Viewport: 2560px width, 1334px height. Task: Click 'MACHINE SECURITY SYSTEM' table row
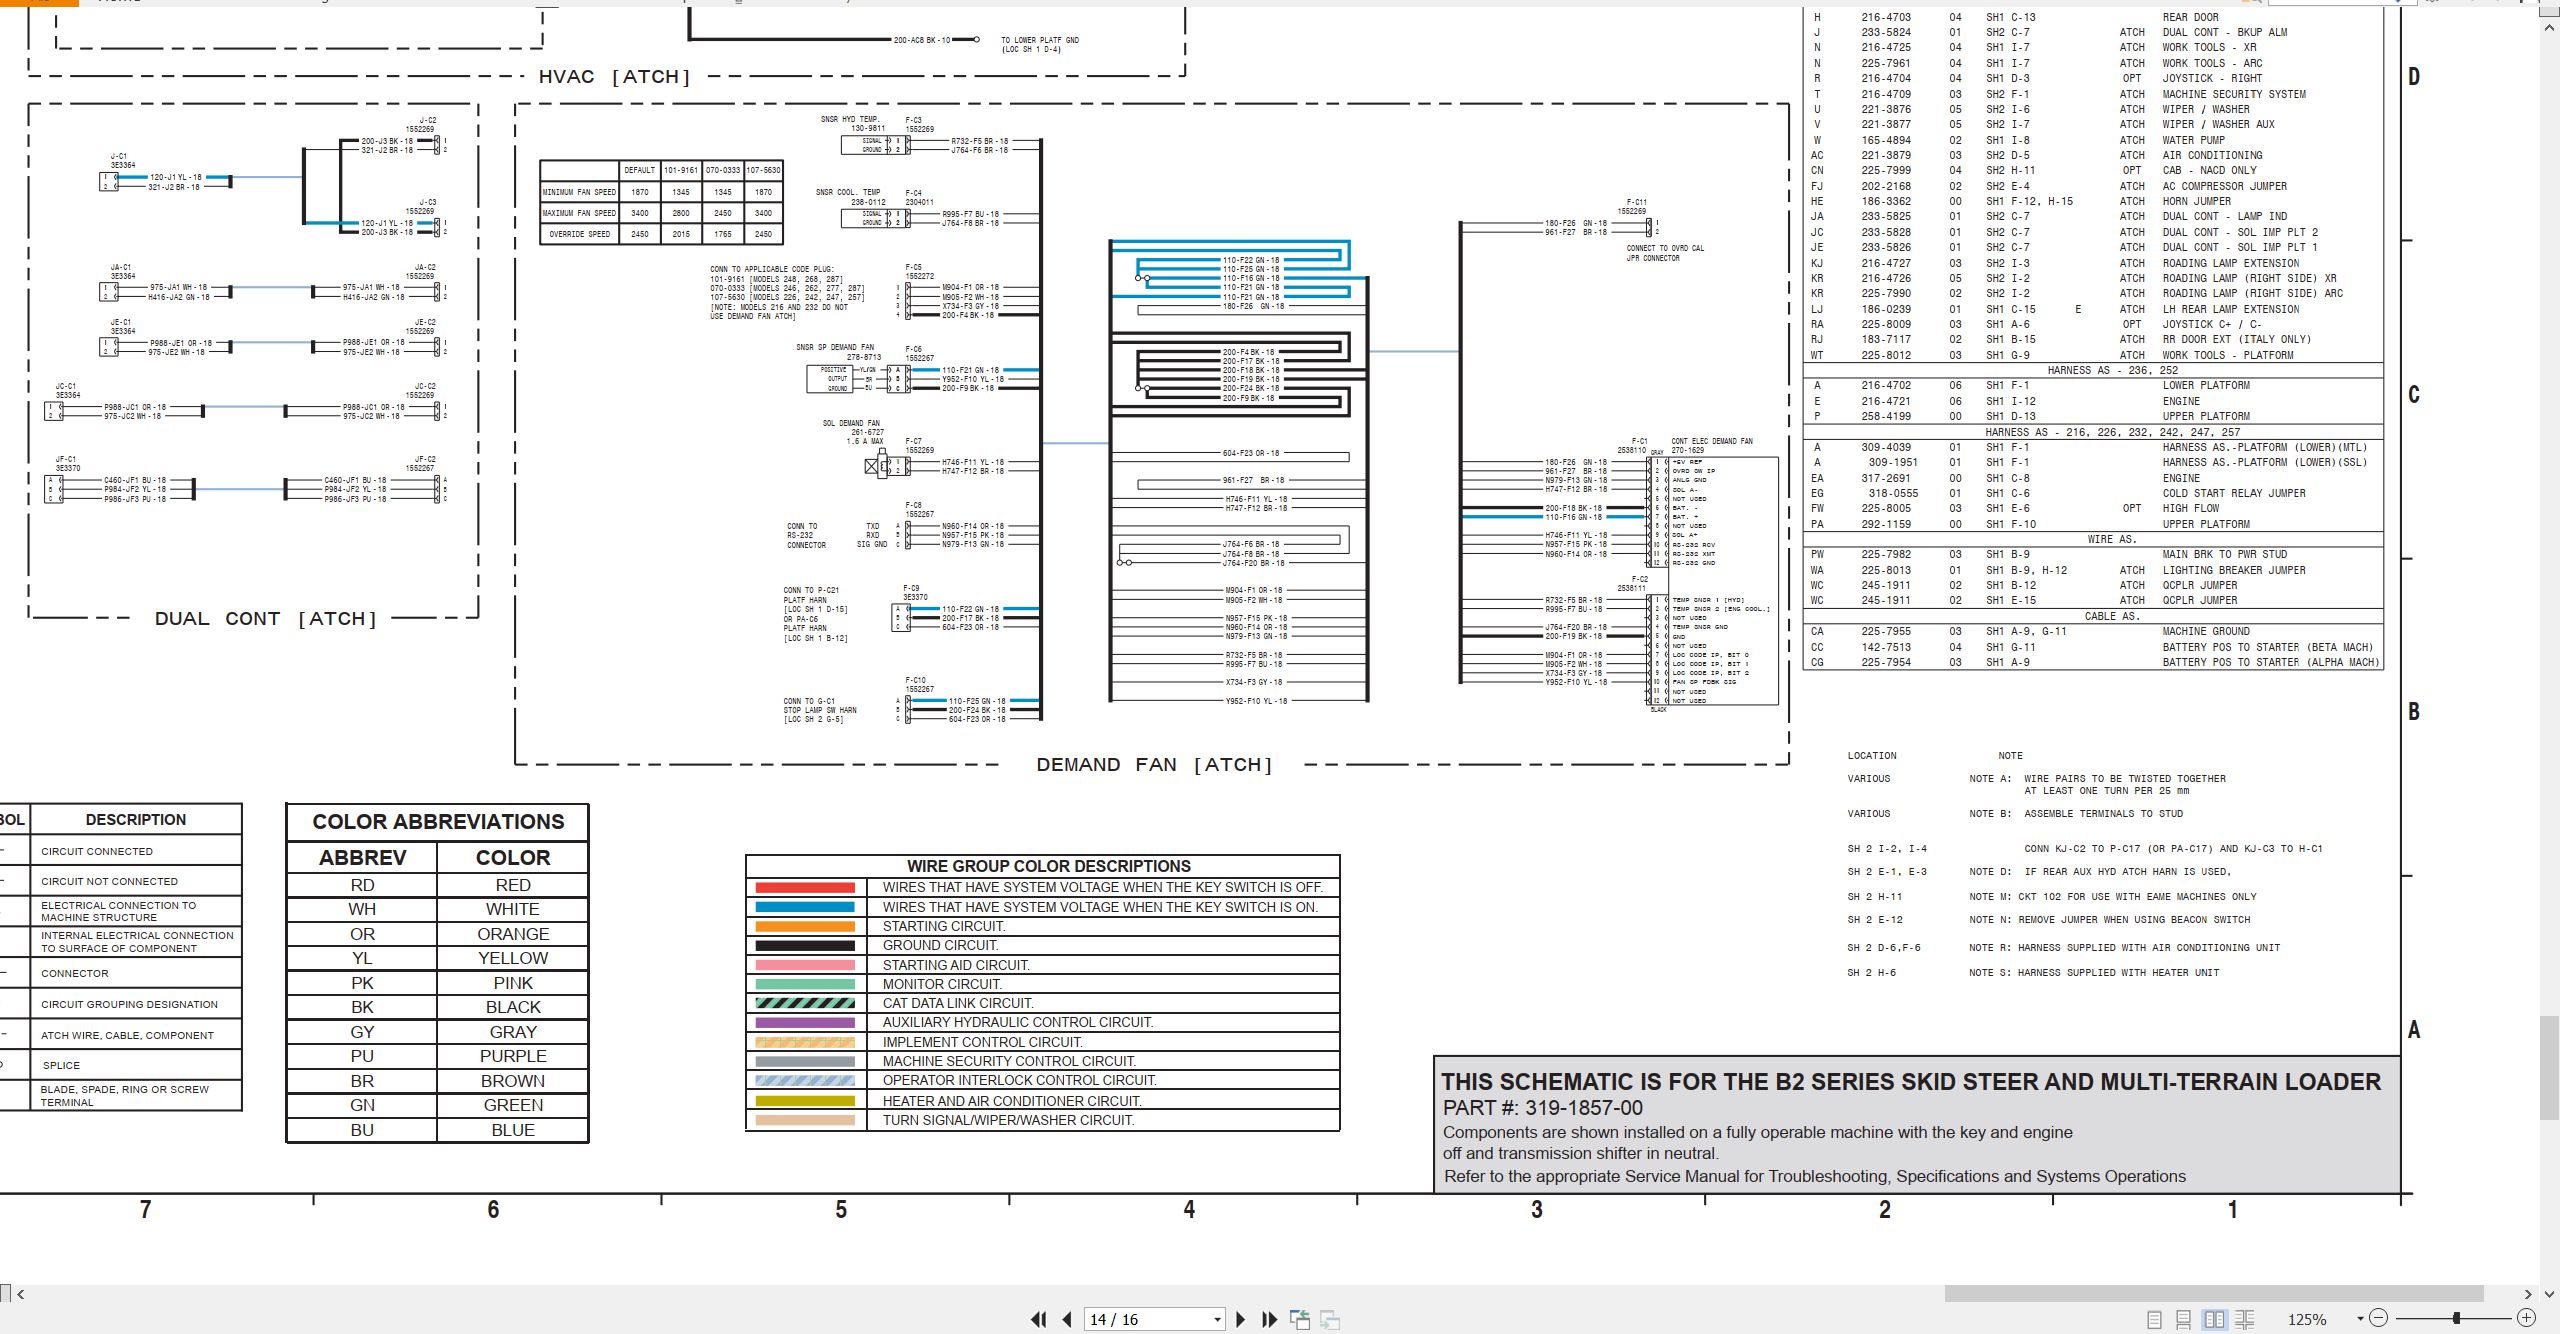click(2093, 94)
